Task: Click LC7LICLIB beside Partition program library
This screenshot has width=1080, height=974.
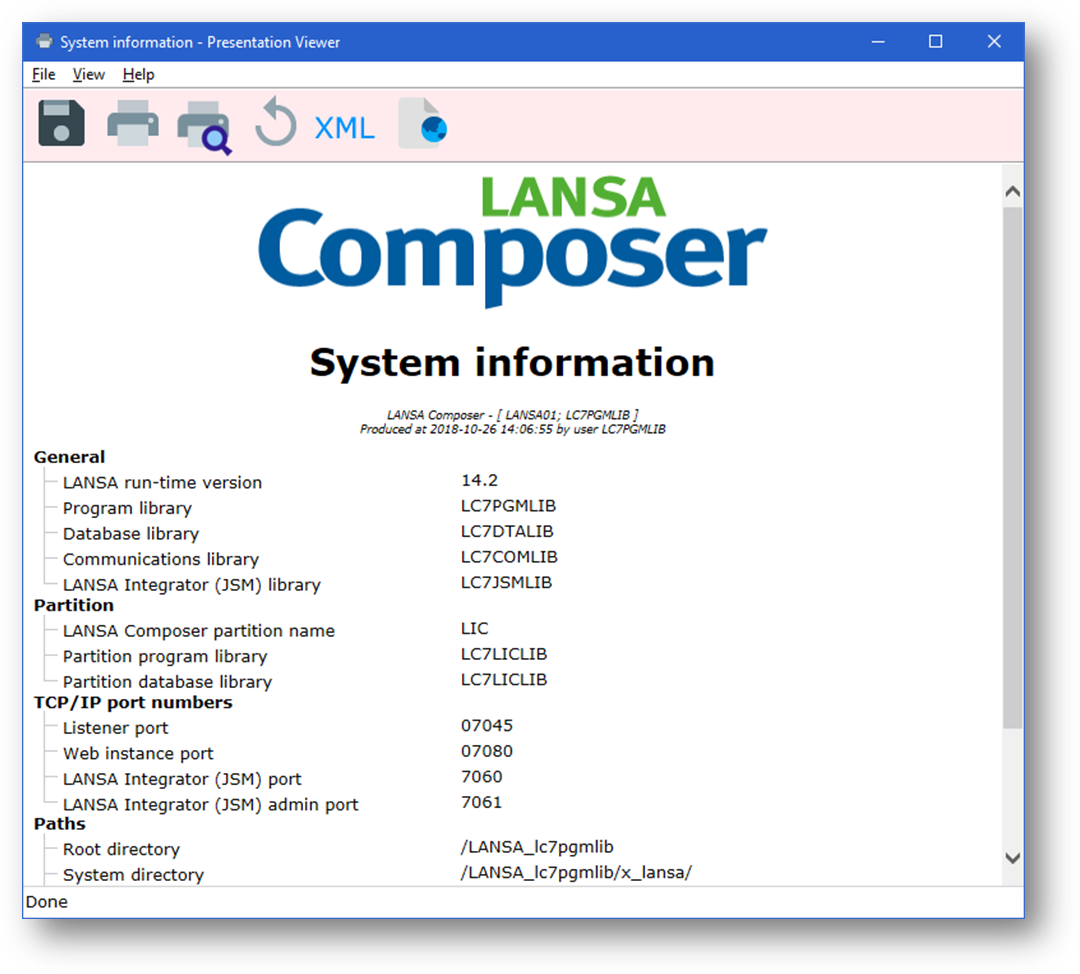Action: [504, 654]
